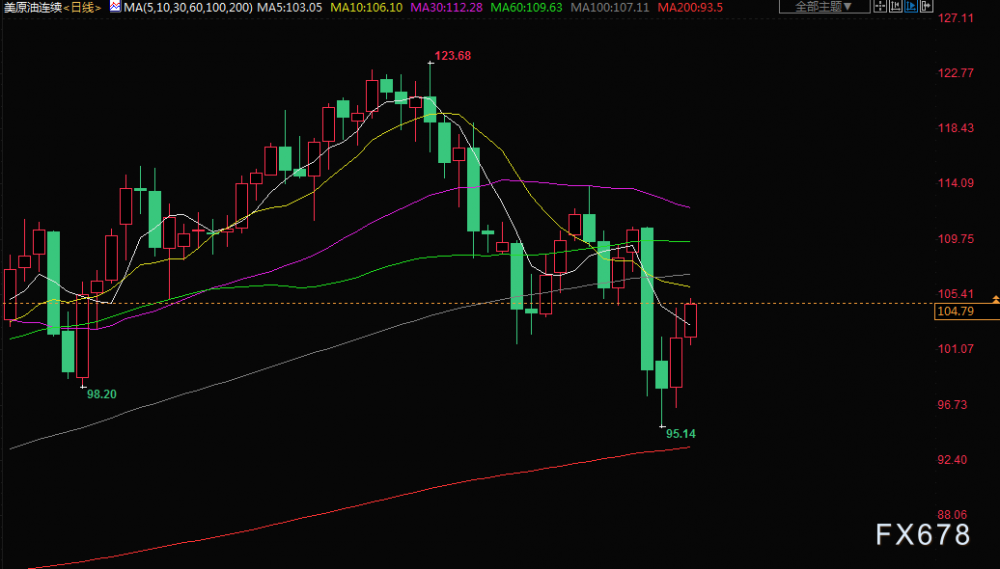Image resolution: width=1000 pixels, height=569 pixels.
Task: Click the 127.11 axis price label
Action: pyautogui.click(x=955, y=18)
